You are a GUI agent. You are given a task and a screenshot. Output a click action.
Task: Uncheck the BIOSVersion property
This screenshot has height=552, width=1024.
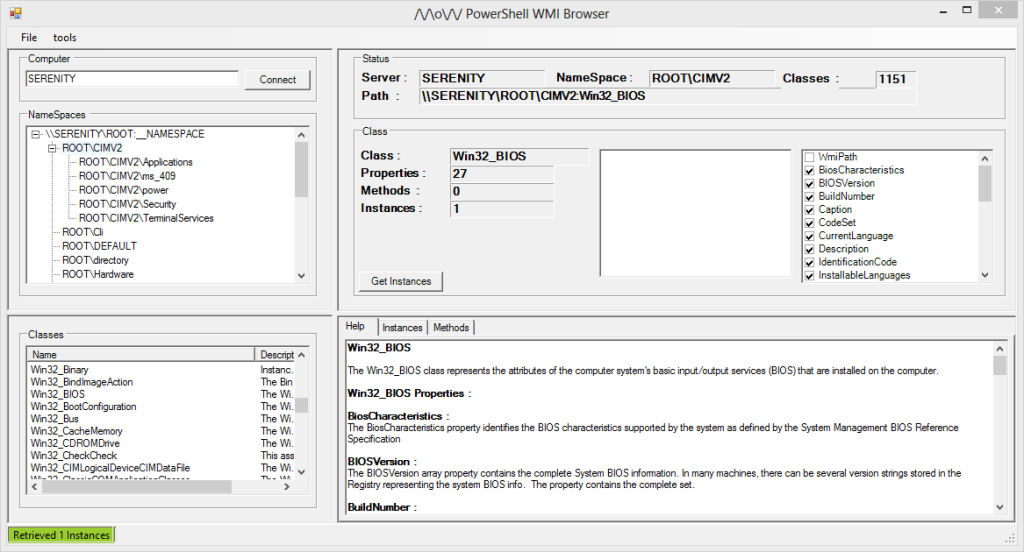click(x=810, y=184)
